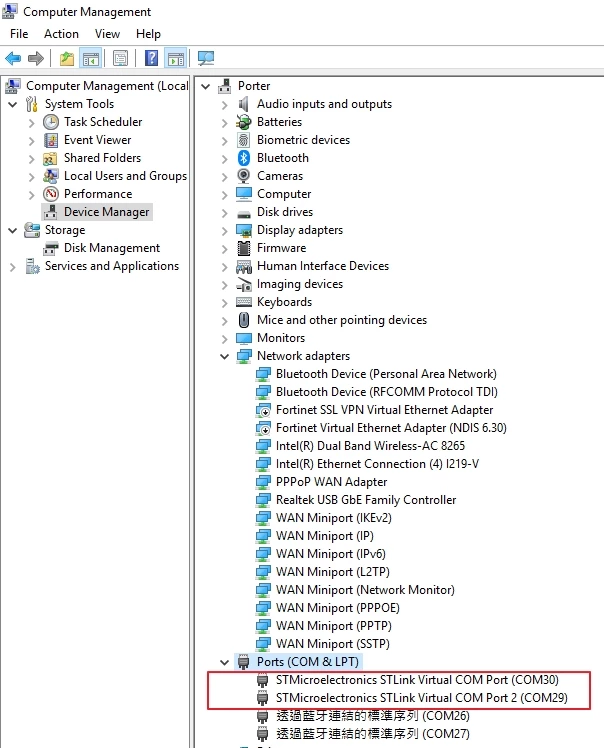The width and height of the screenshot is (604, 748).
Task: Select Computer Management (Local) root
Action: 107,86
